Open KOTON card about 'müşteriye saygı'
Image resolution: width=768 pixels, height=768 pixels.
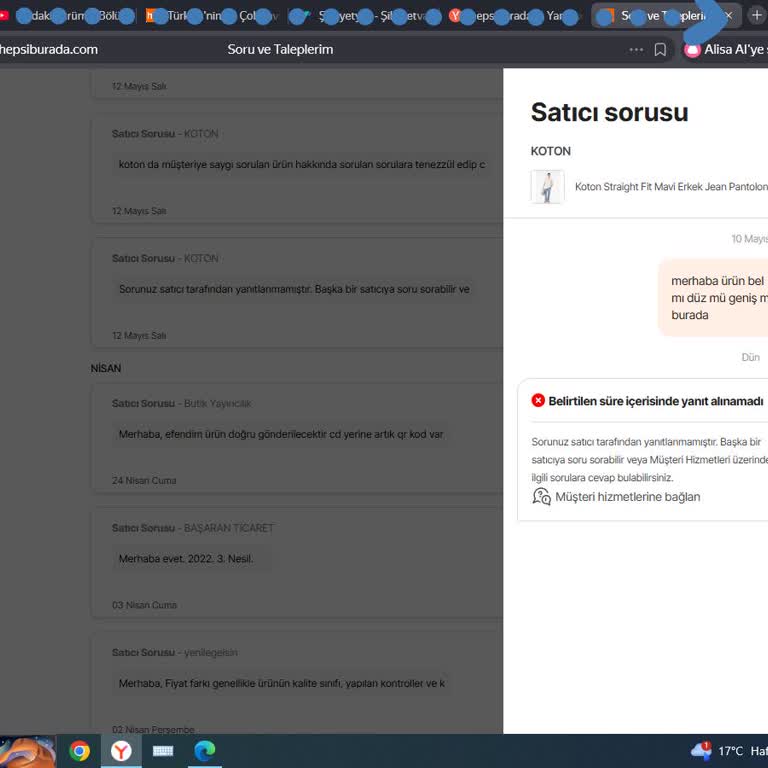point(297,169)
